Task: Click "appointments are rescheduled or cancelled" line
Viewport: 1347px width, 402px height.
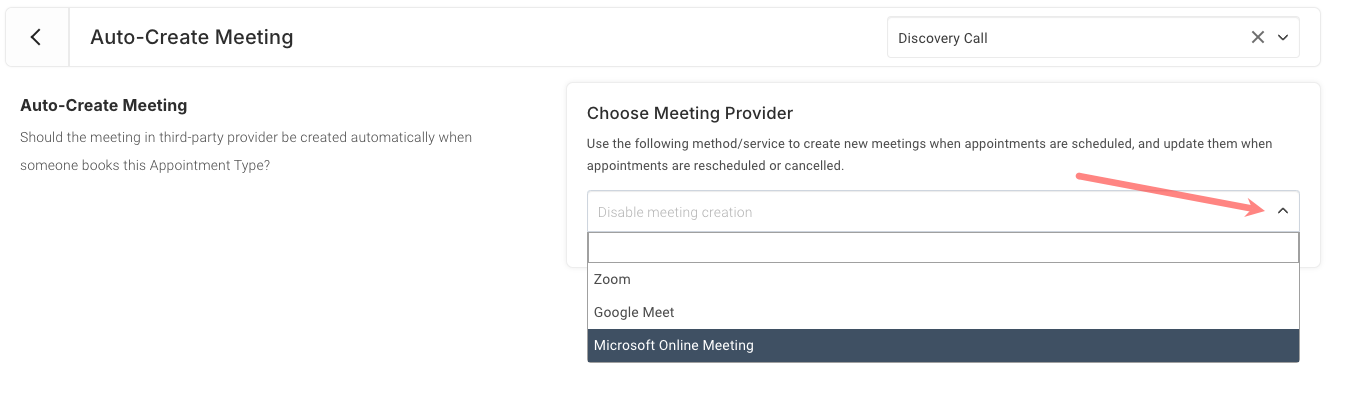Action: click(715, 165)
